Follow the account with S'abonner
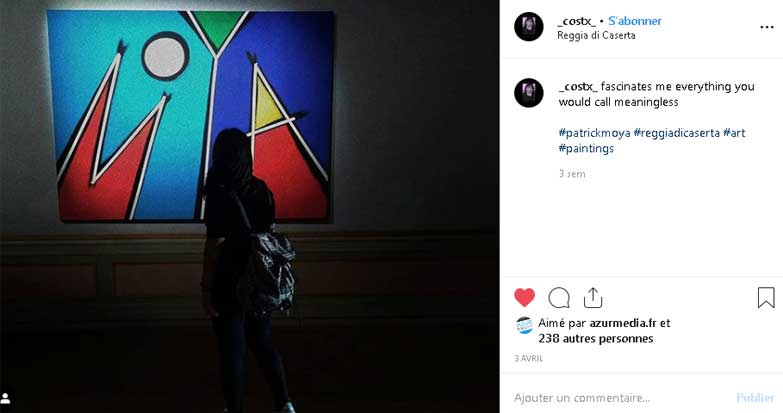 tap(635, 21)
